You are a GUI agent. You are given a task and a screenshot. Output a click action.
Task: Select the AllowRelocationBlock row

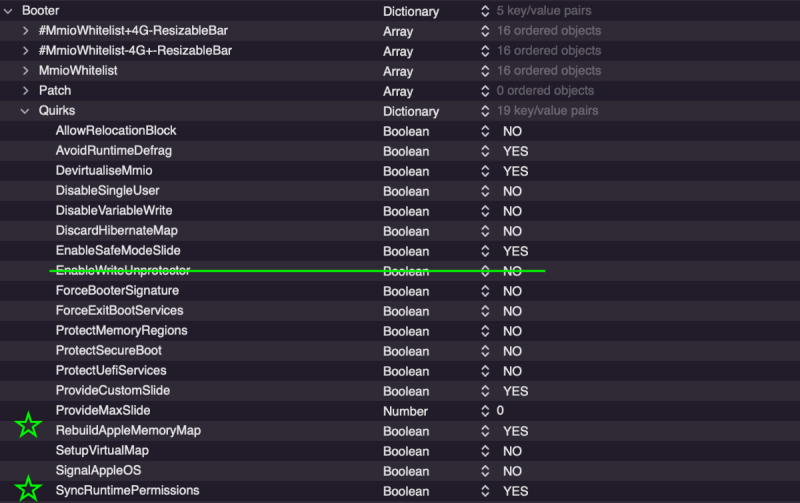tap(116, 131)
